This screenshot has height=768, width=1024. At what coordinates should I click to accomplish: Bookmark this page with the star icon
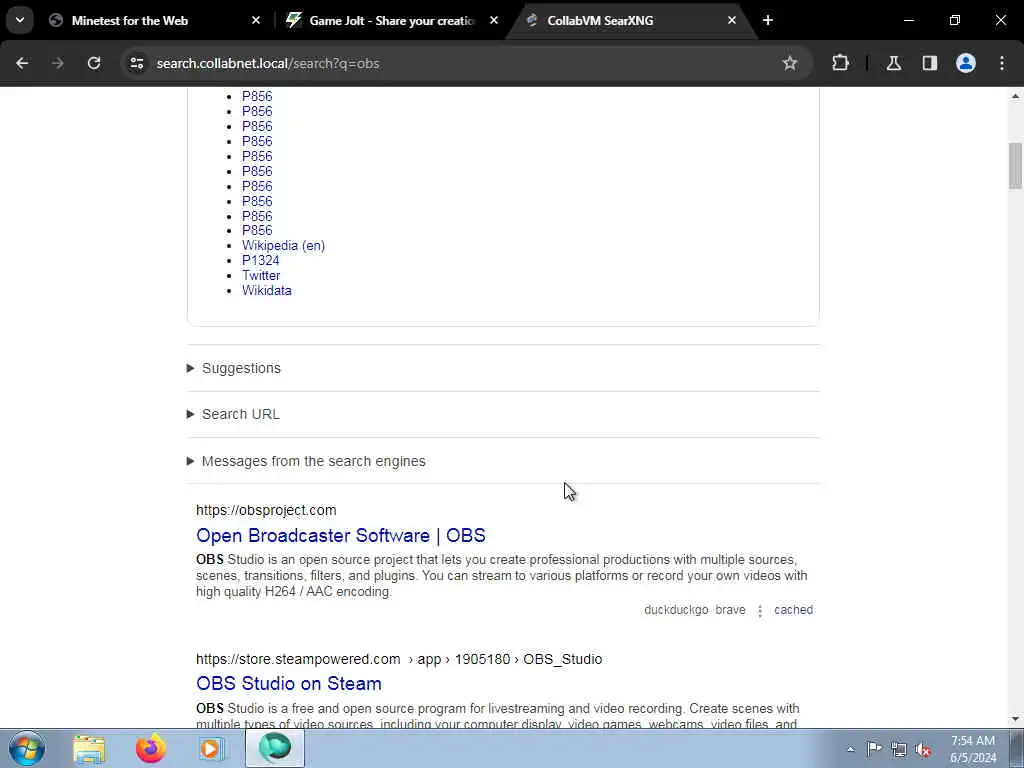click(790, 63)
